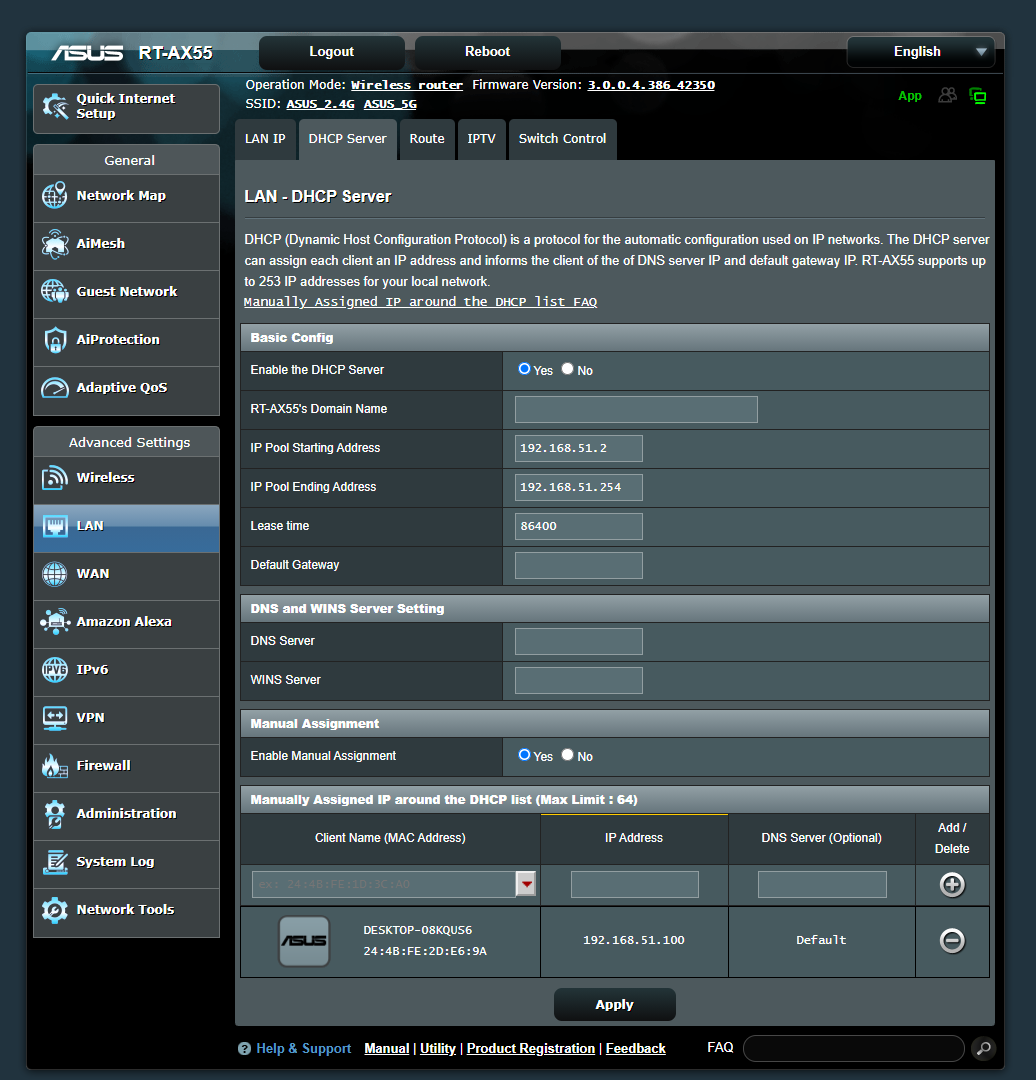This screenshot has width=1036, height=1080.
Task: Open the IPv6 icon
Action: (54, 669)
